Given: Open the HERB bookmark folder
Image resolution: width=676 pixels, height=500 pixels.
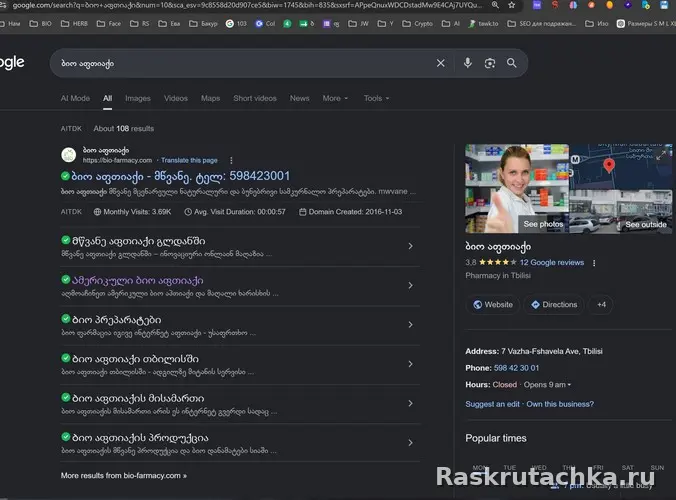Looking at the screenshot, I should [74, 24].
